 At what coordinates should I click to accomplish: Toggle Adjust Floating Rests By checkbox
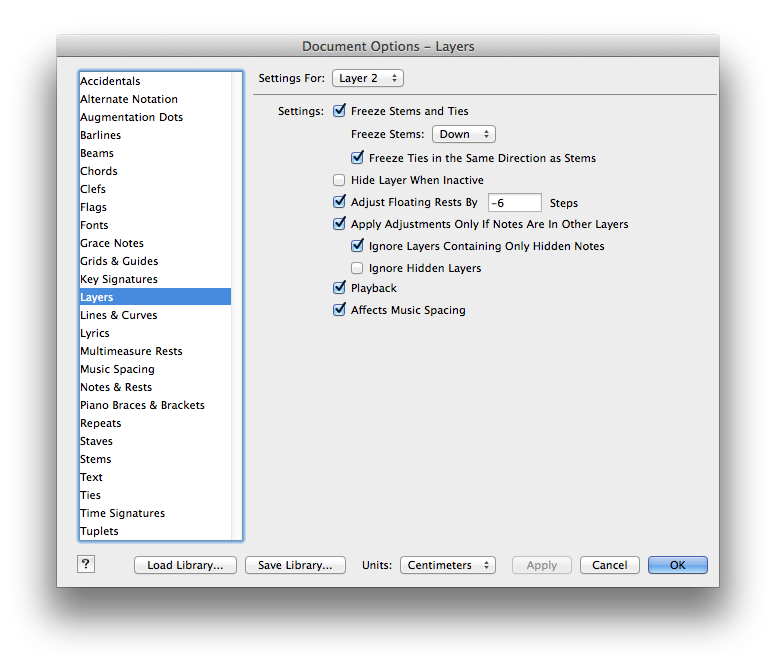(339, 202)
